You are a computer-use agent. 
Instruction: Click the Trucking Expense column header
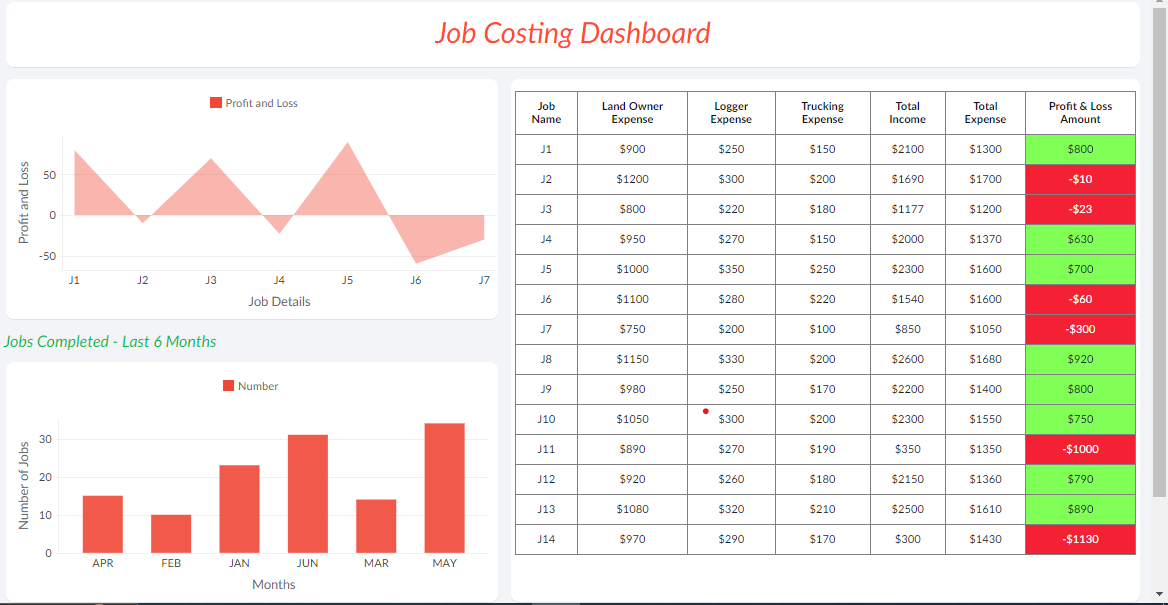822,113
